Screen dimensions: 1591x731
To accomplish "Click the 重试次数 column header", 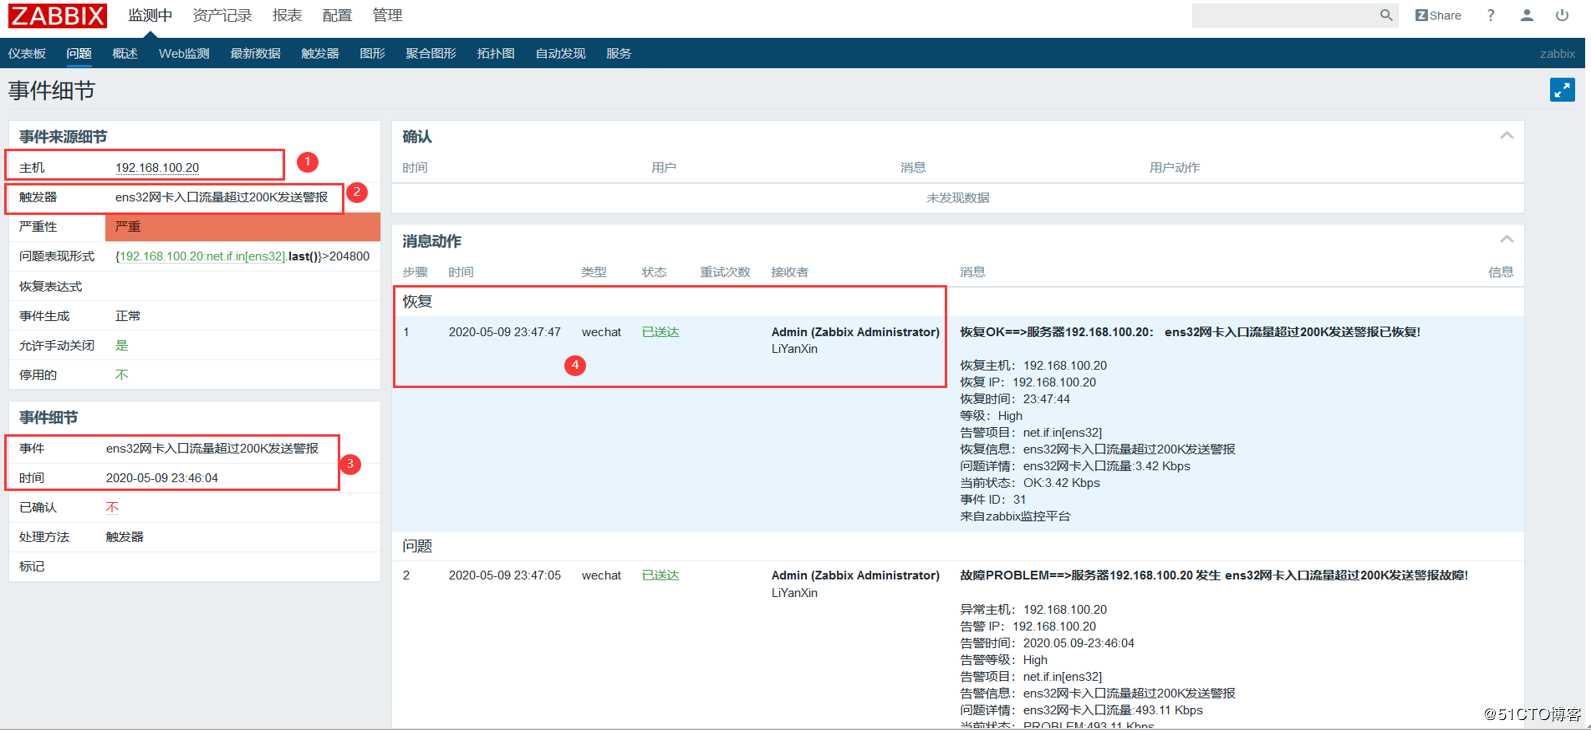I will click(x=725, y=272).
